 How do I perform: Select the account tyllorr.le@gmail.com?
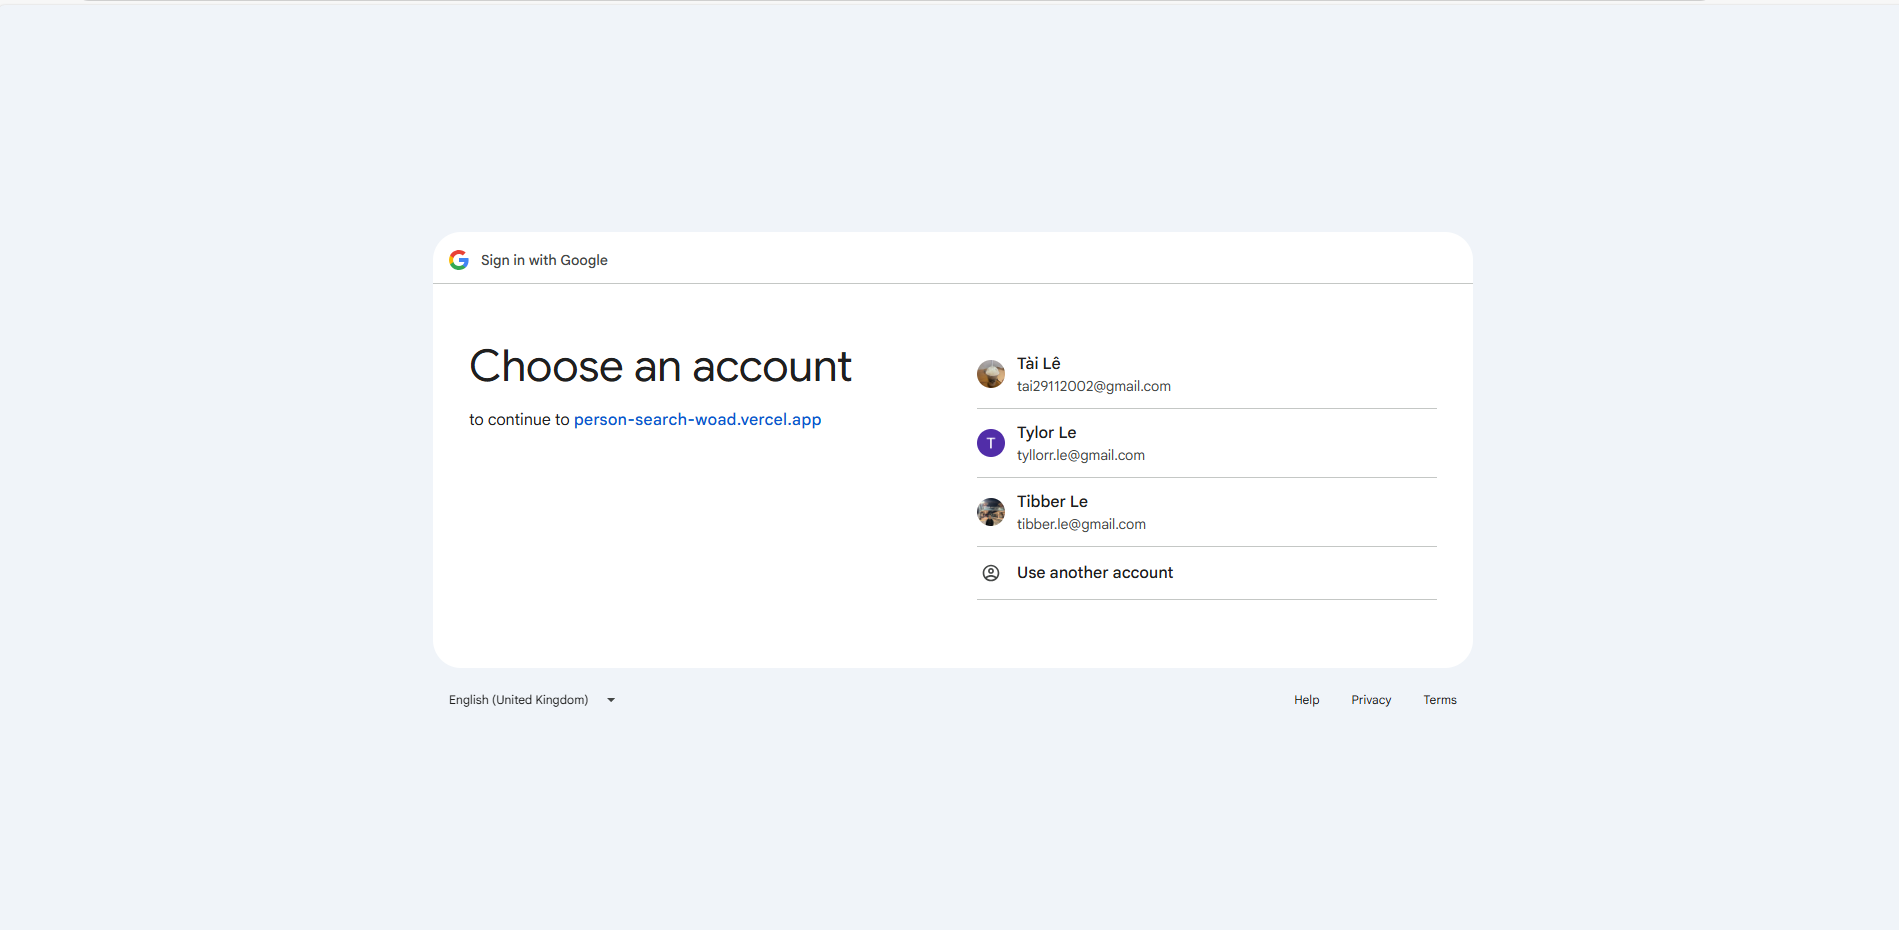click(x=1080, y=455)
